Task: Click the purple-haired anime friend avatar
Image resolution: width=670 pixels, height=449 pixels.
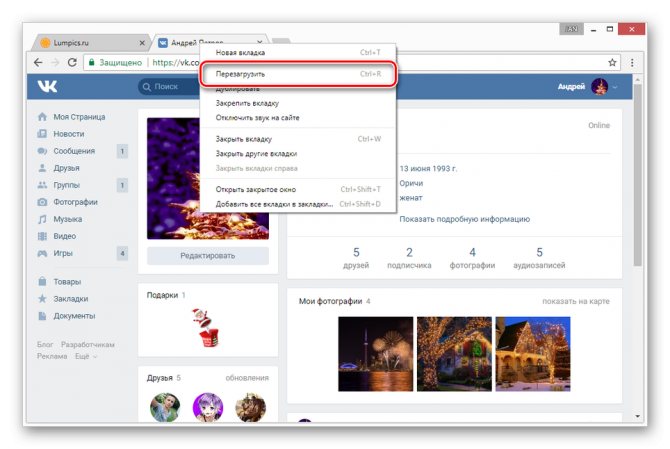Action: (x=208, y=407)
